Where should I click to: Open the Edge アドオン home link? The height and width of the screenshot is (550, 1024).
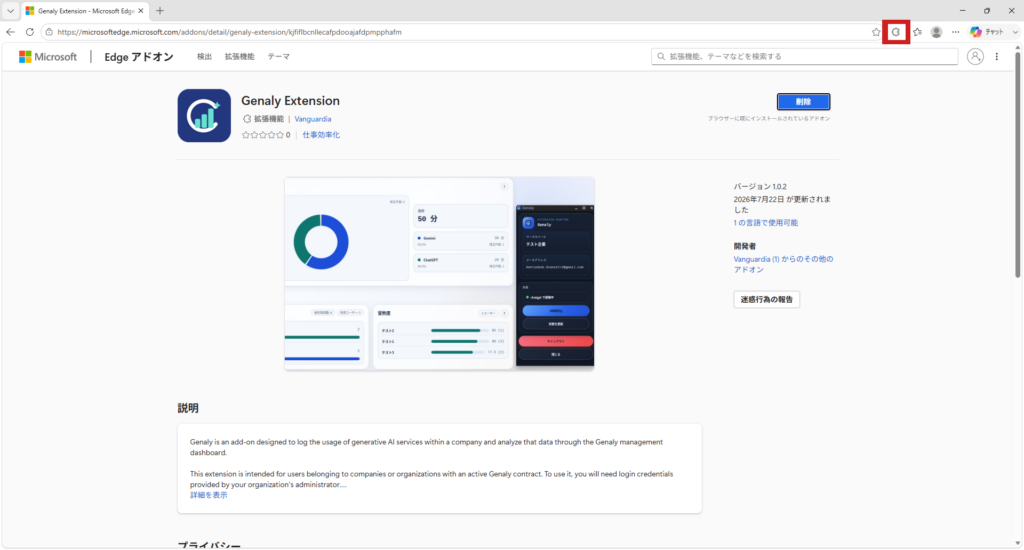139,57
